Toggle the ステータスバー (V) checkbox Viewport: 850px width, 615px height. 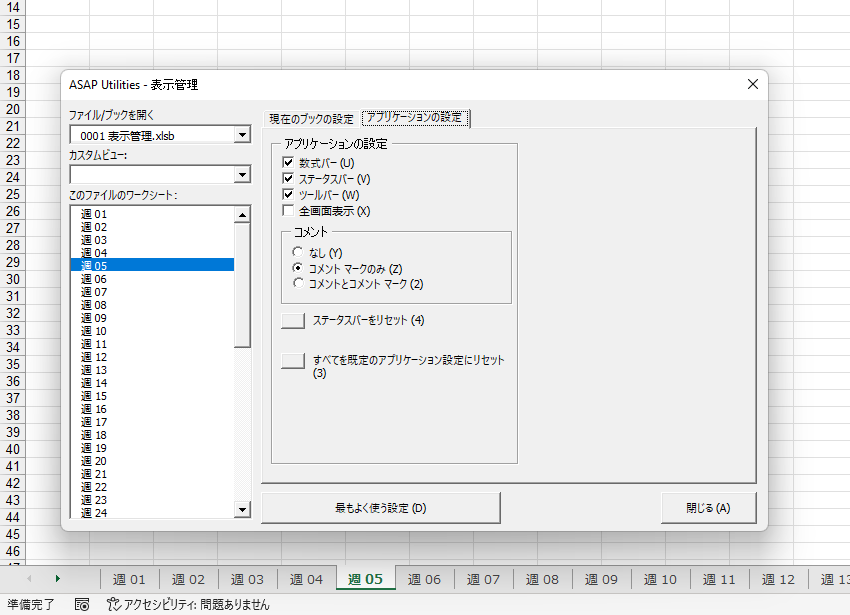(x=288, y=178)
